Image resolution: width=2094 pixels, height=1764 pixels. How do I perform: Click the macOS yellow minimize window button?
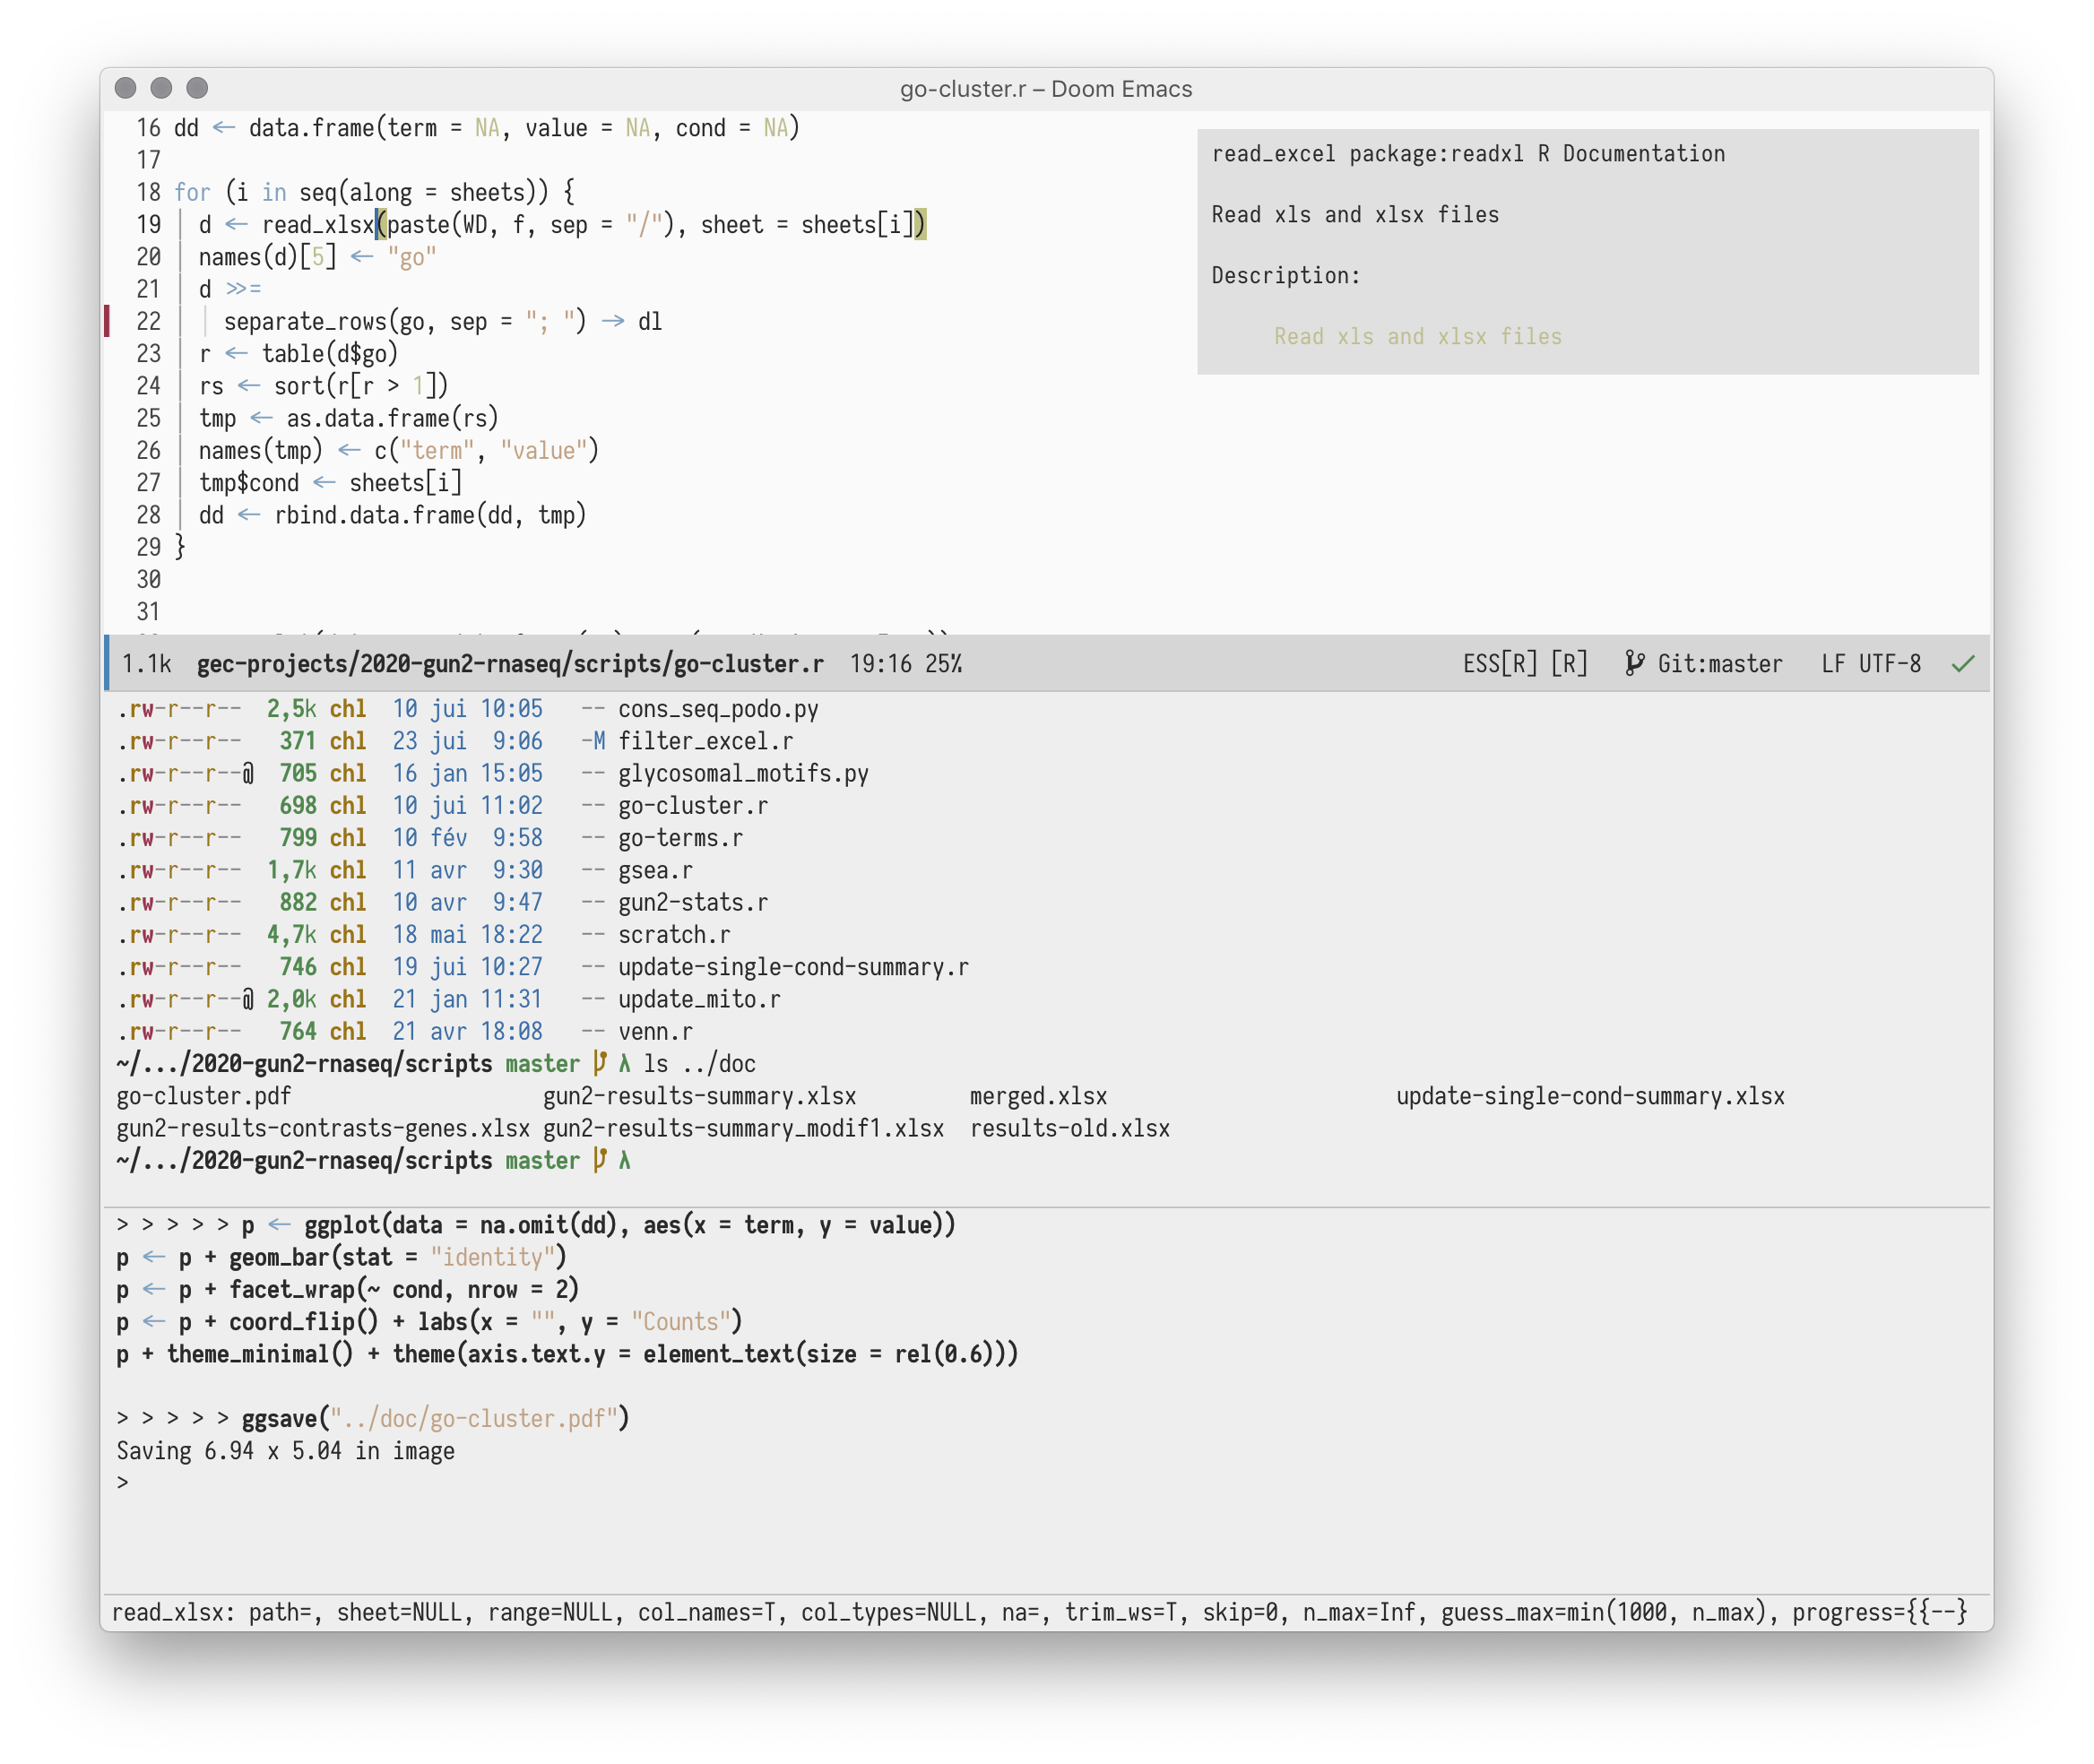[161, 88]
